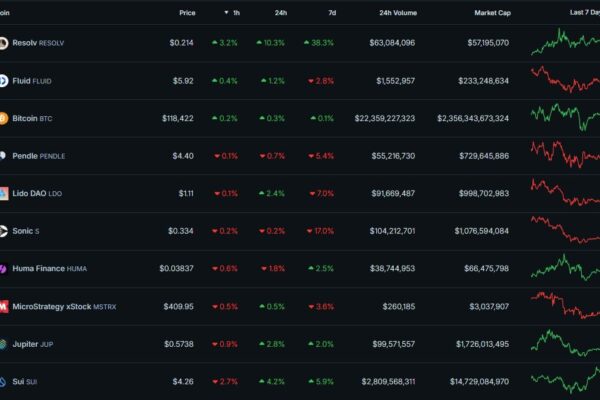Click the Jupiter coin logo icon
The height and width of the screenshot is (400, 600).
(x=3, y=344)
